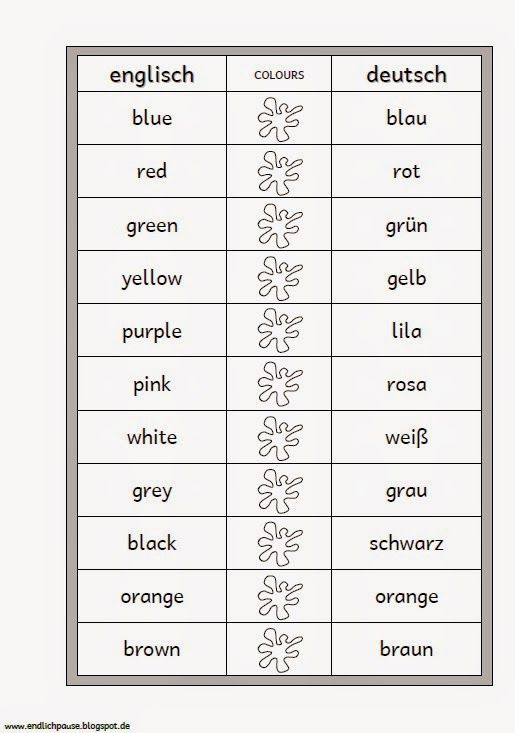This screenshot has height=733, width=515.
Task: Click the splat icon in the red row
Action: point(279,172)
